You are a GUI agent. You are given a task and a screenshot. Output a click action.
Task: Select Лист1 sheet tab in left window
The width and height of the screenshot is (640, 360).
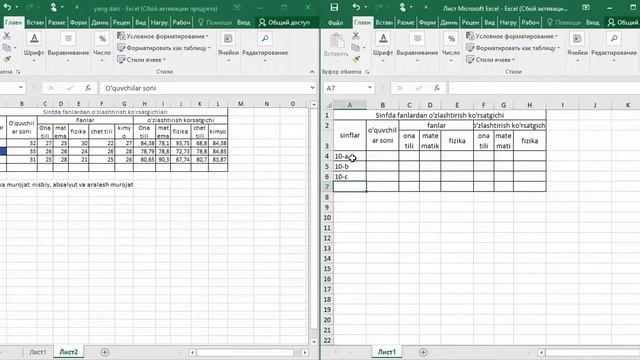(x=38, y=352)
